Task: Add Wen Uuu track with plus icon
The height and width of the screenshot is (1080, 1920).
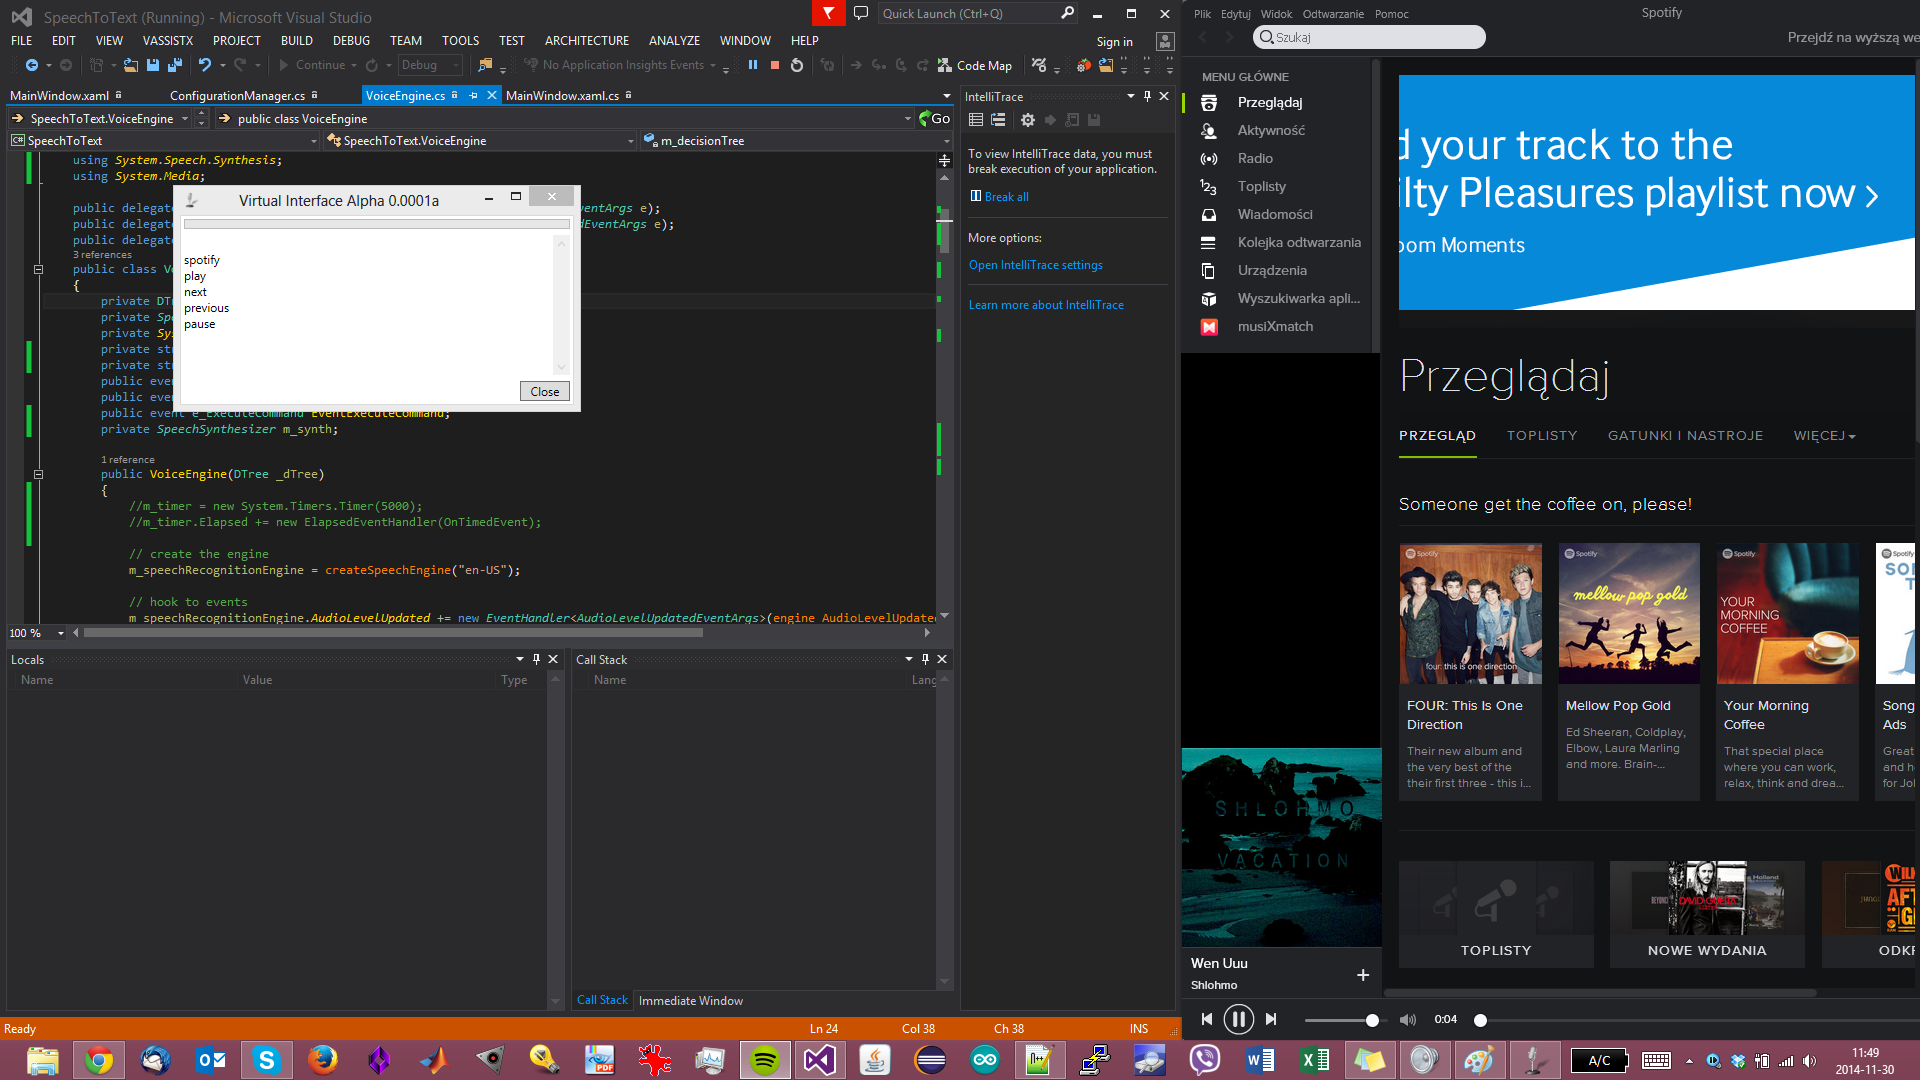Action: (x=1362, y=975)
